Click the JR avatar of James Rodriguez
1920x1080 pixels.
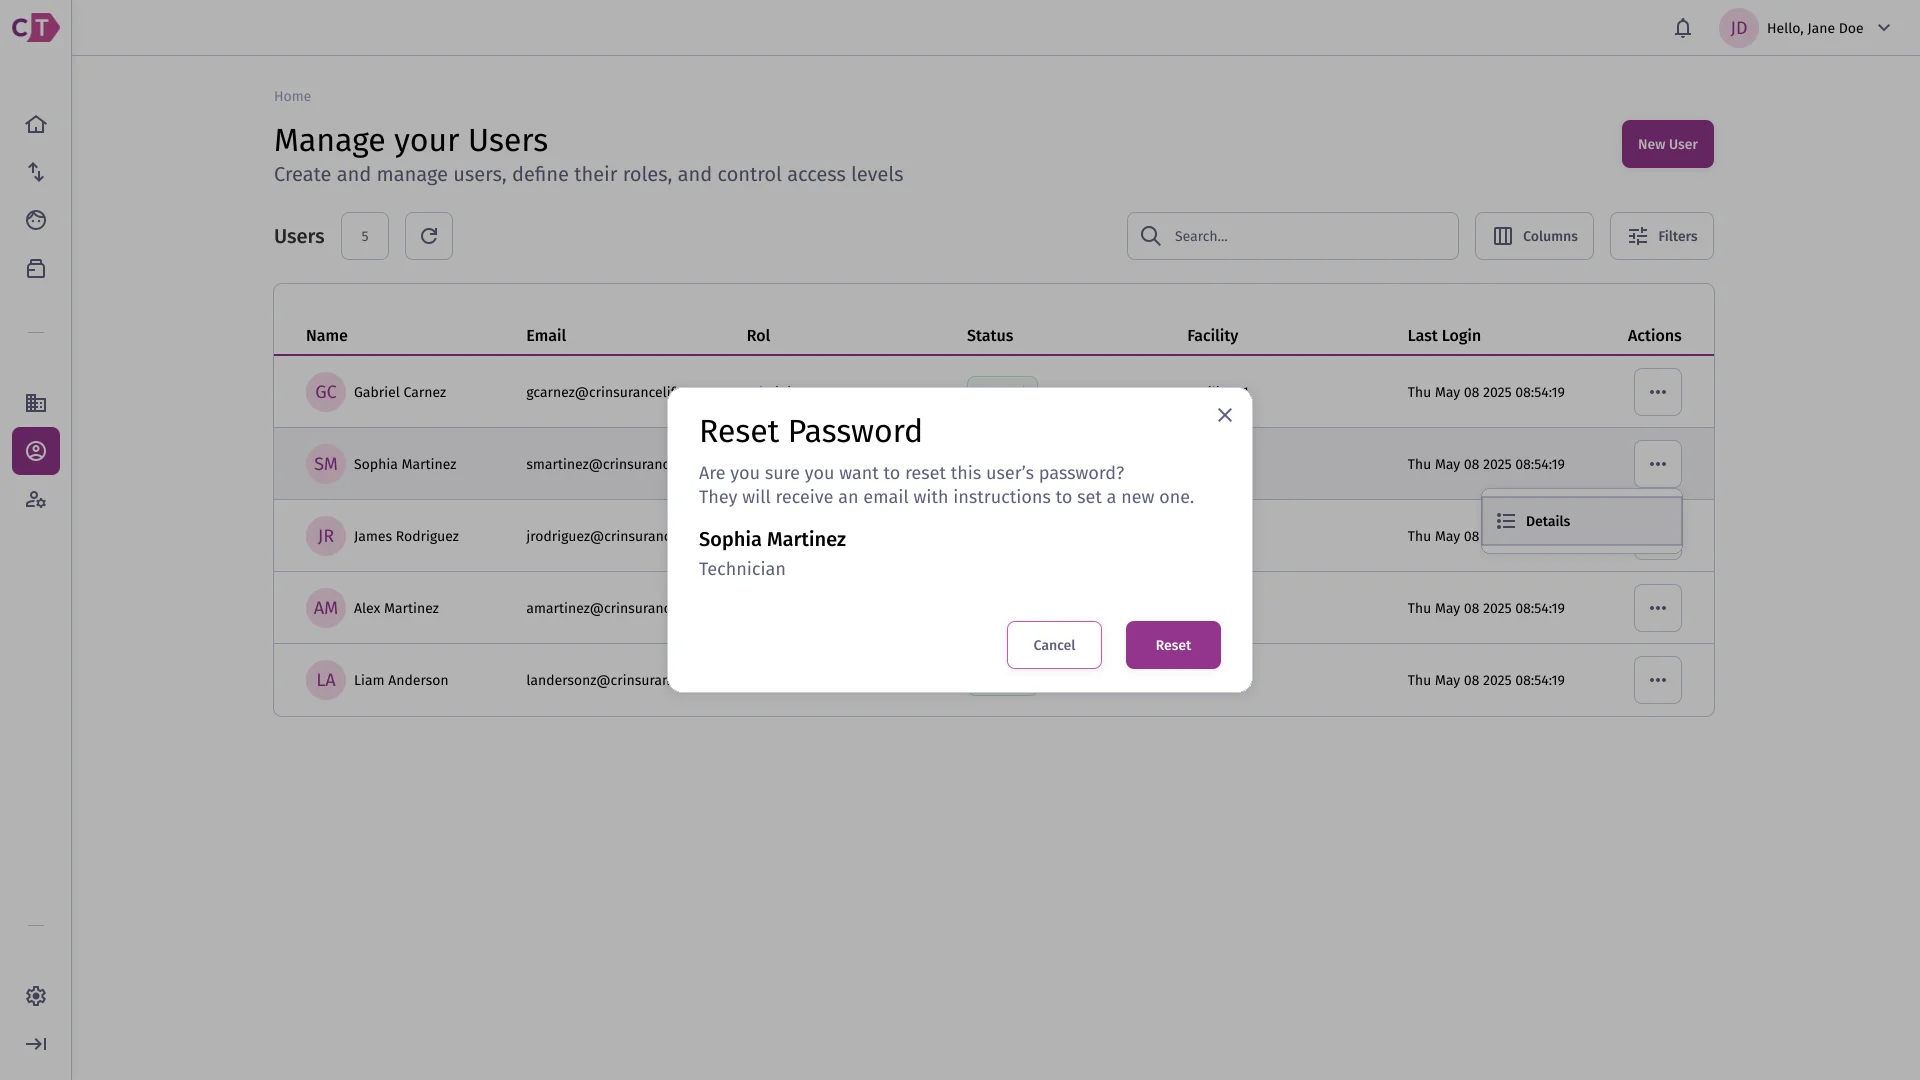[x=326, y=536]
